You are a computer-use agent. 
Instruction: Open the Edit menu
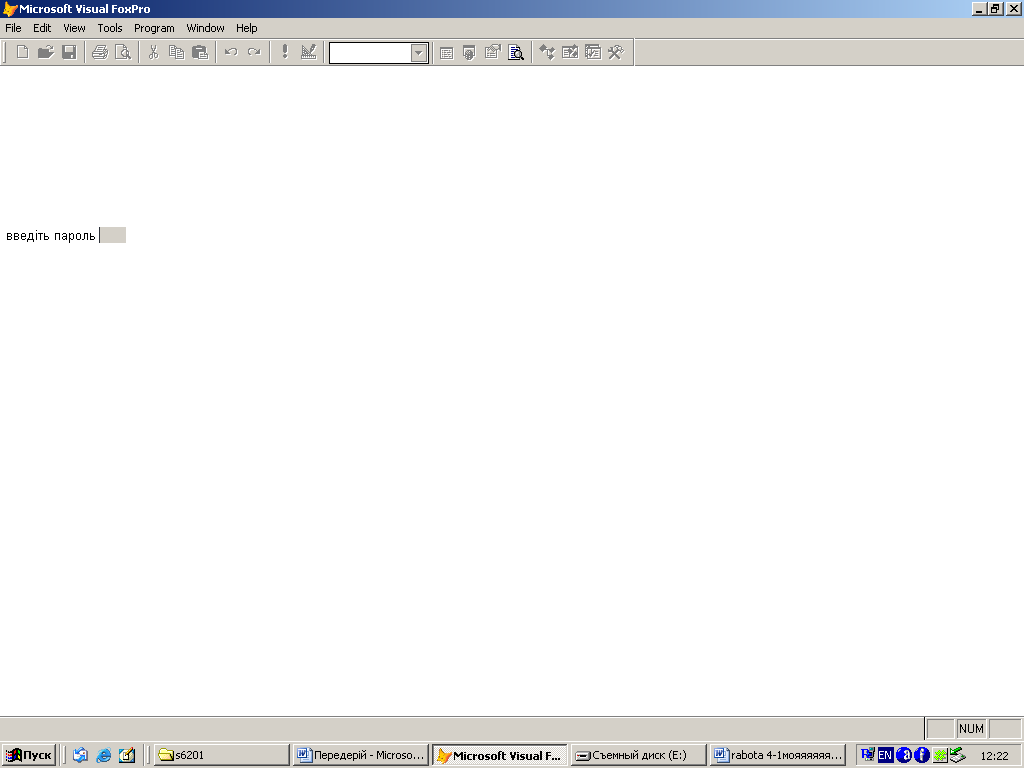point(42,28)
